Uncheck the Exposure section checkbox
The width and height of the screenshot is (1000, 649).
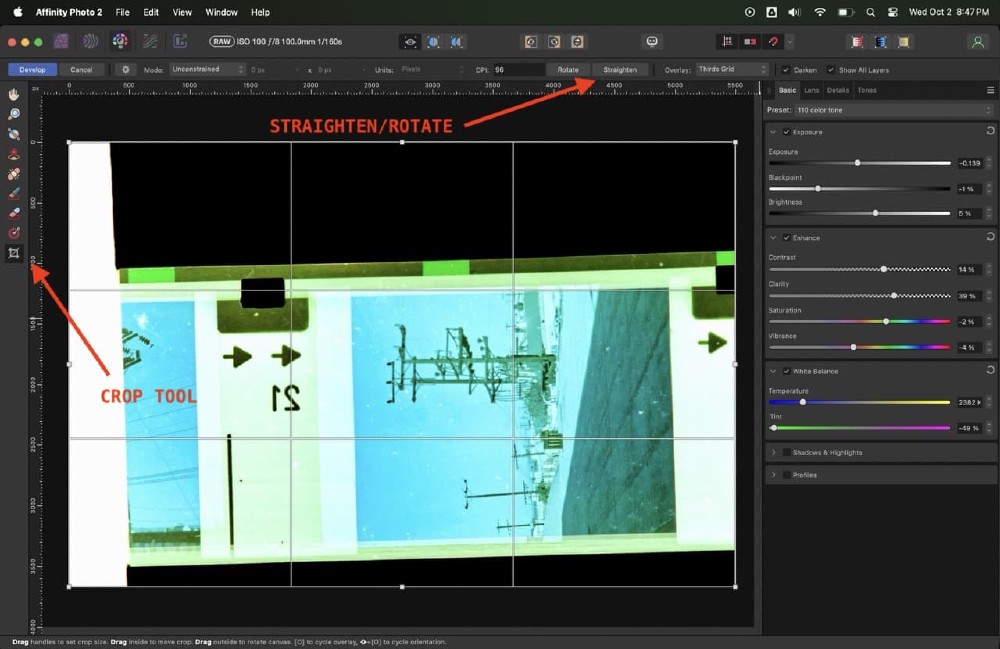(x=786, y=132)
